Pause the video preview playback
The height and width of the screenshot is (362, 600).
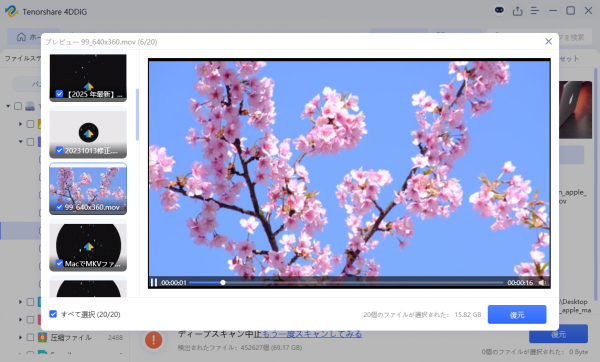pos(154,282)
